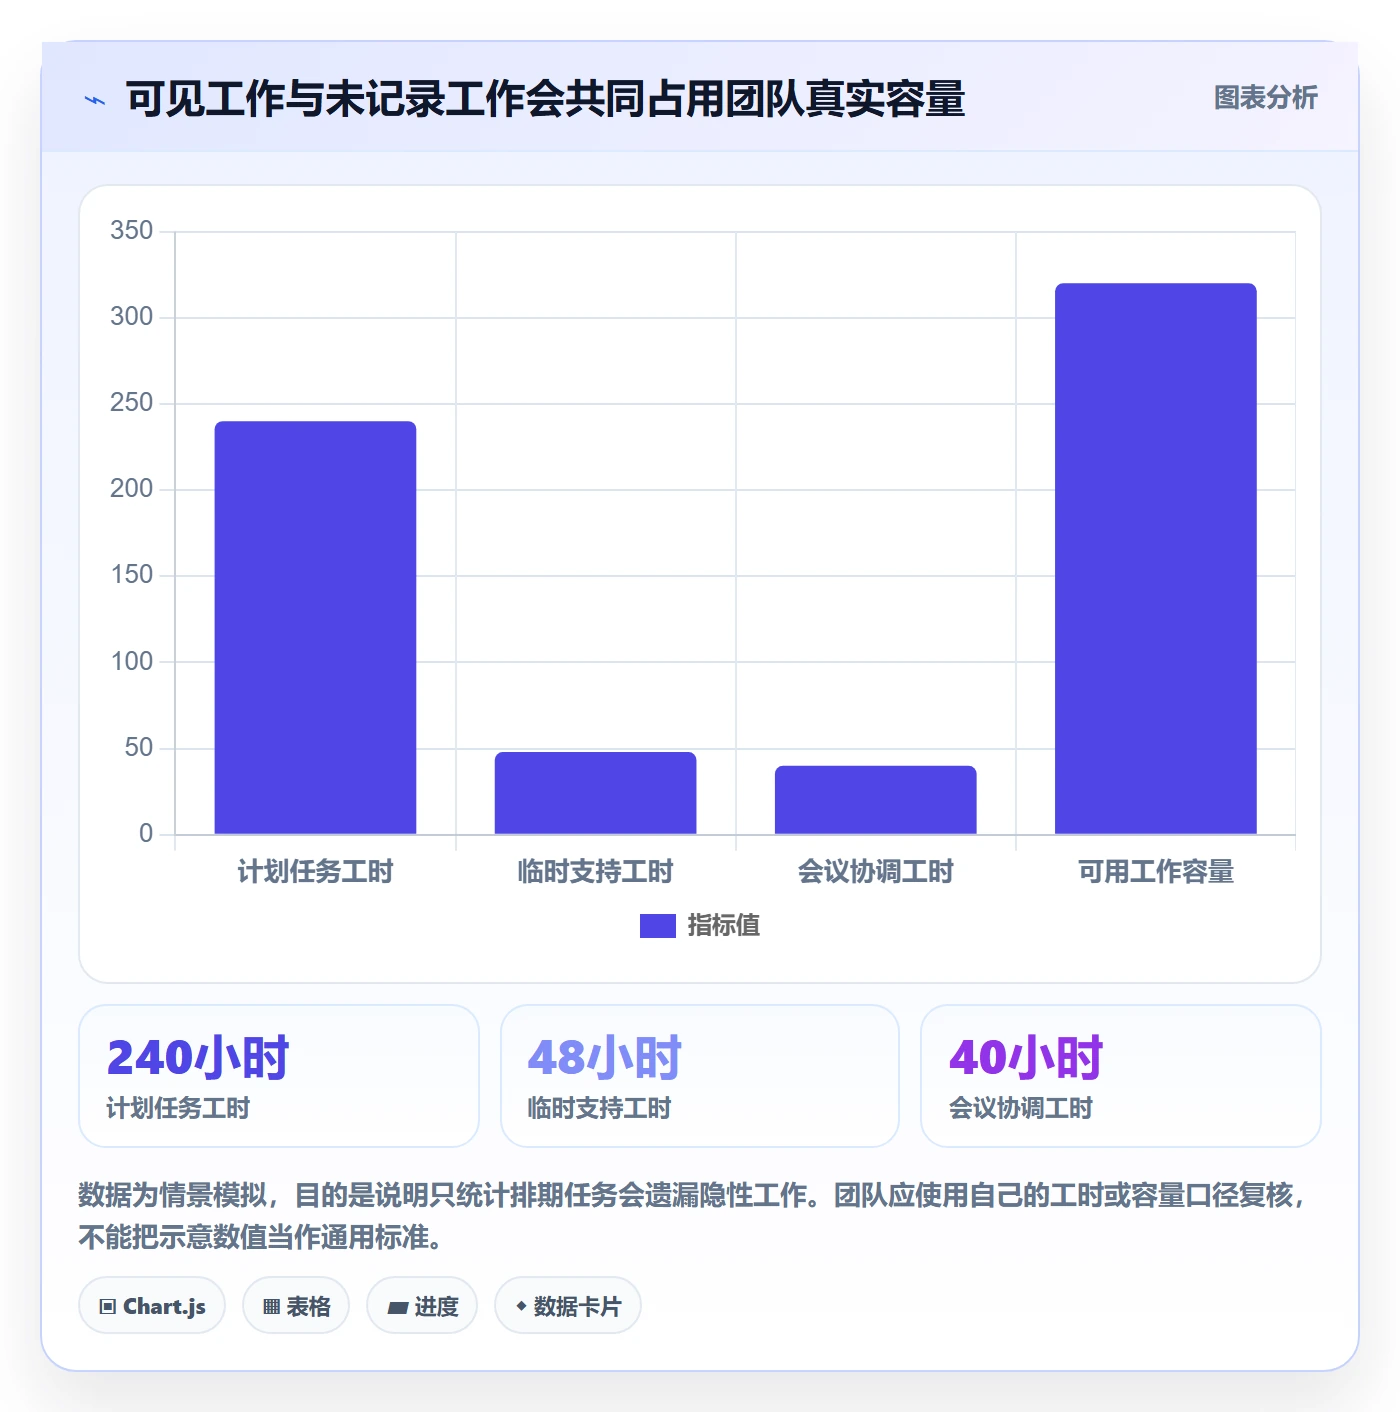The width and height of the screenshot is (1400, 1412).
Task: Click the bar icon in 进度 tag
Action: [x=398, y=1307]
